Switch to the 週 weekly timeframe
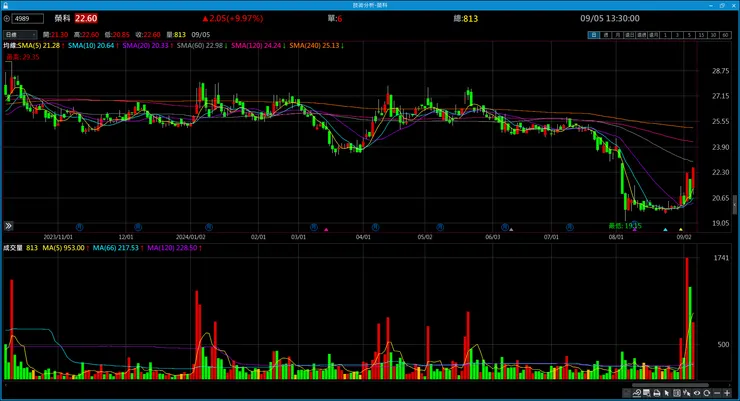 coord(606,35)
